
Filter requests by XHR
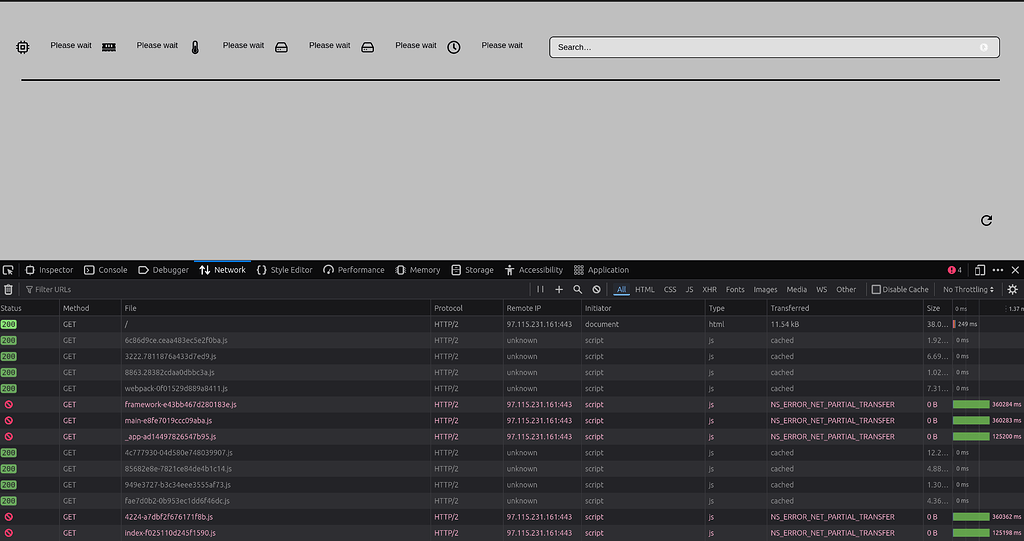coord(709,289)
